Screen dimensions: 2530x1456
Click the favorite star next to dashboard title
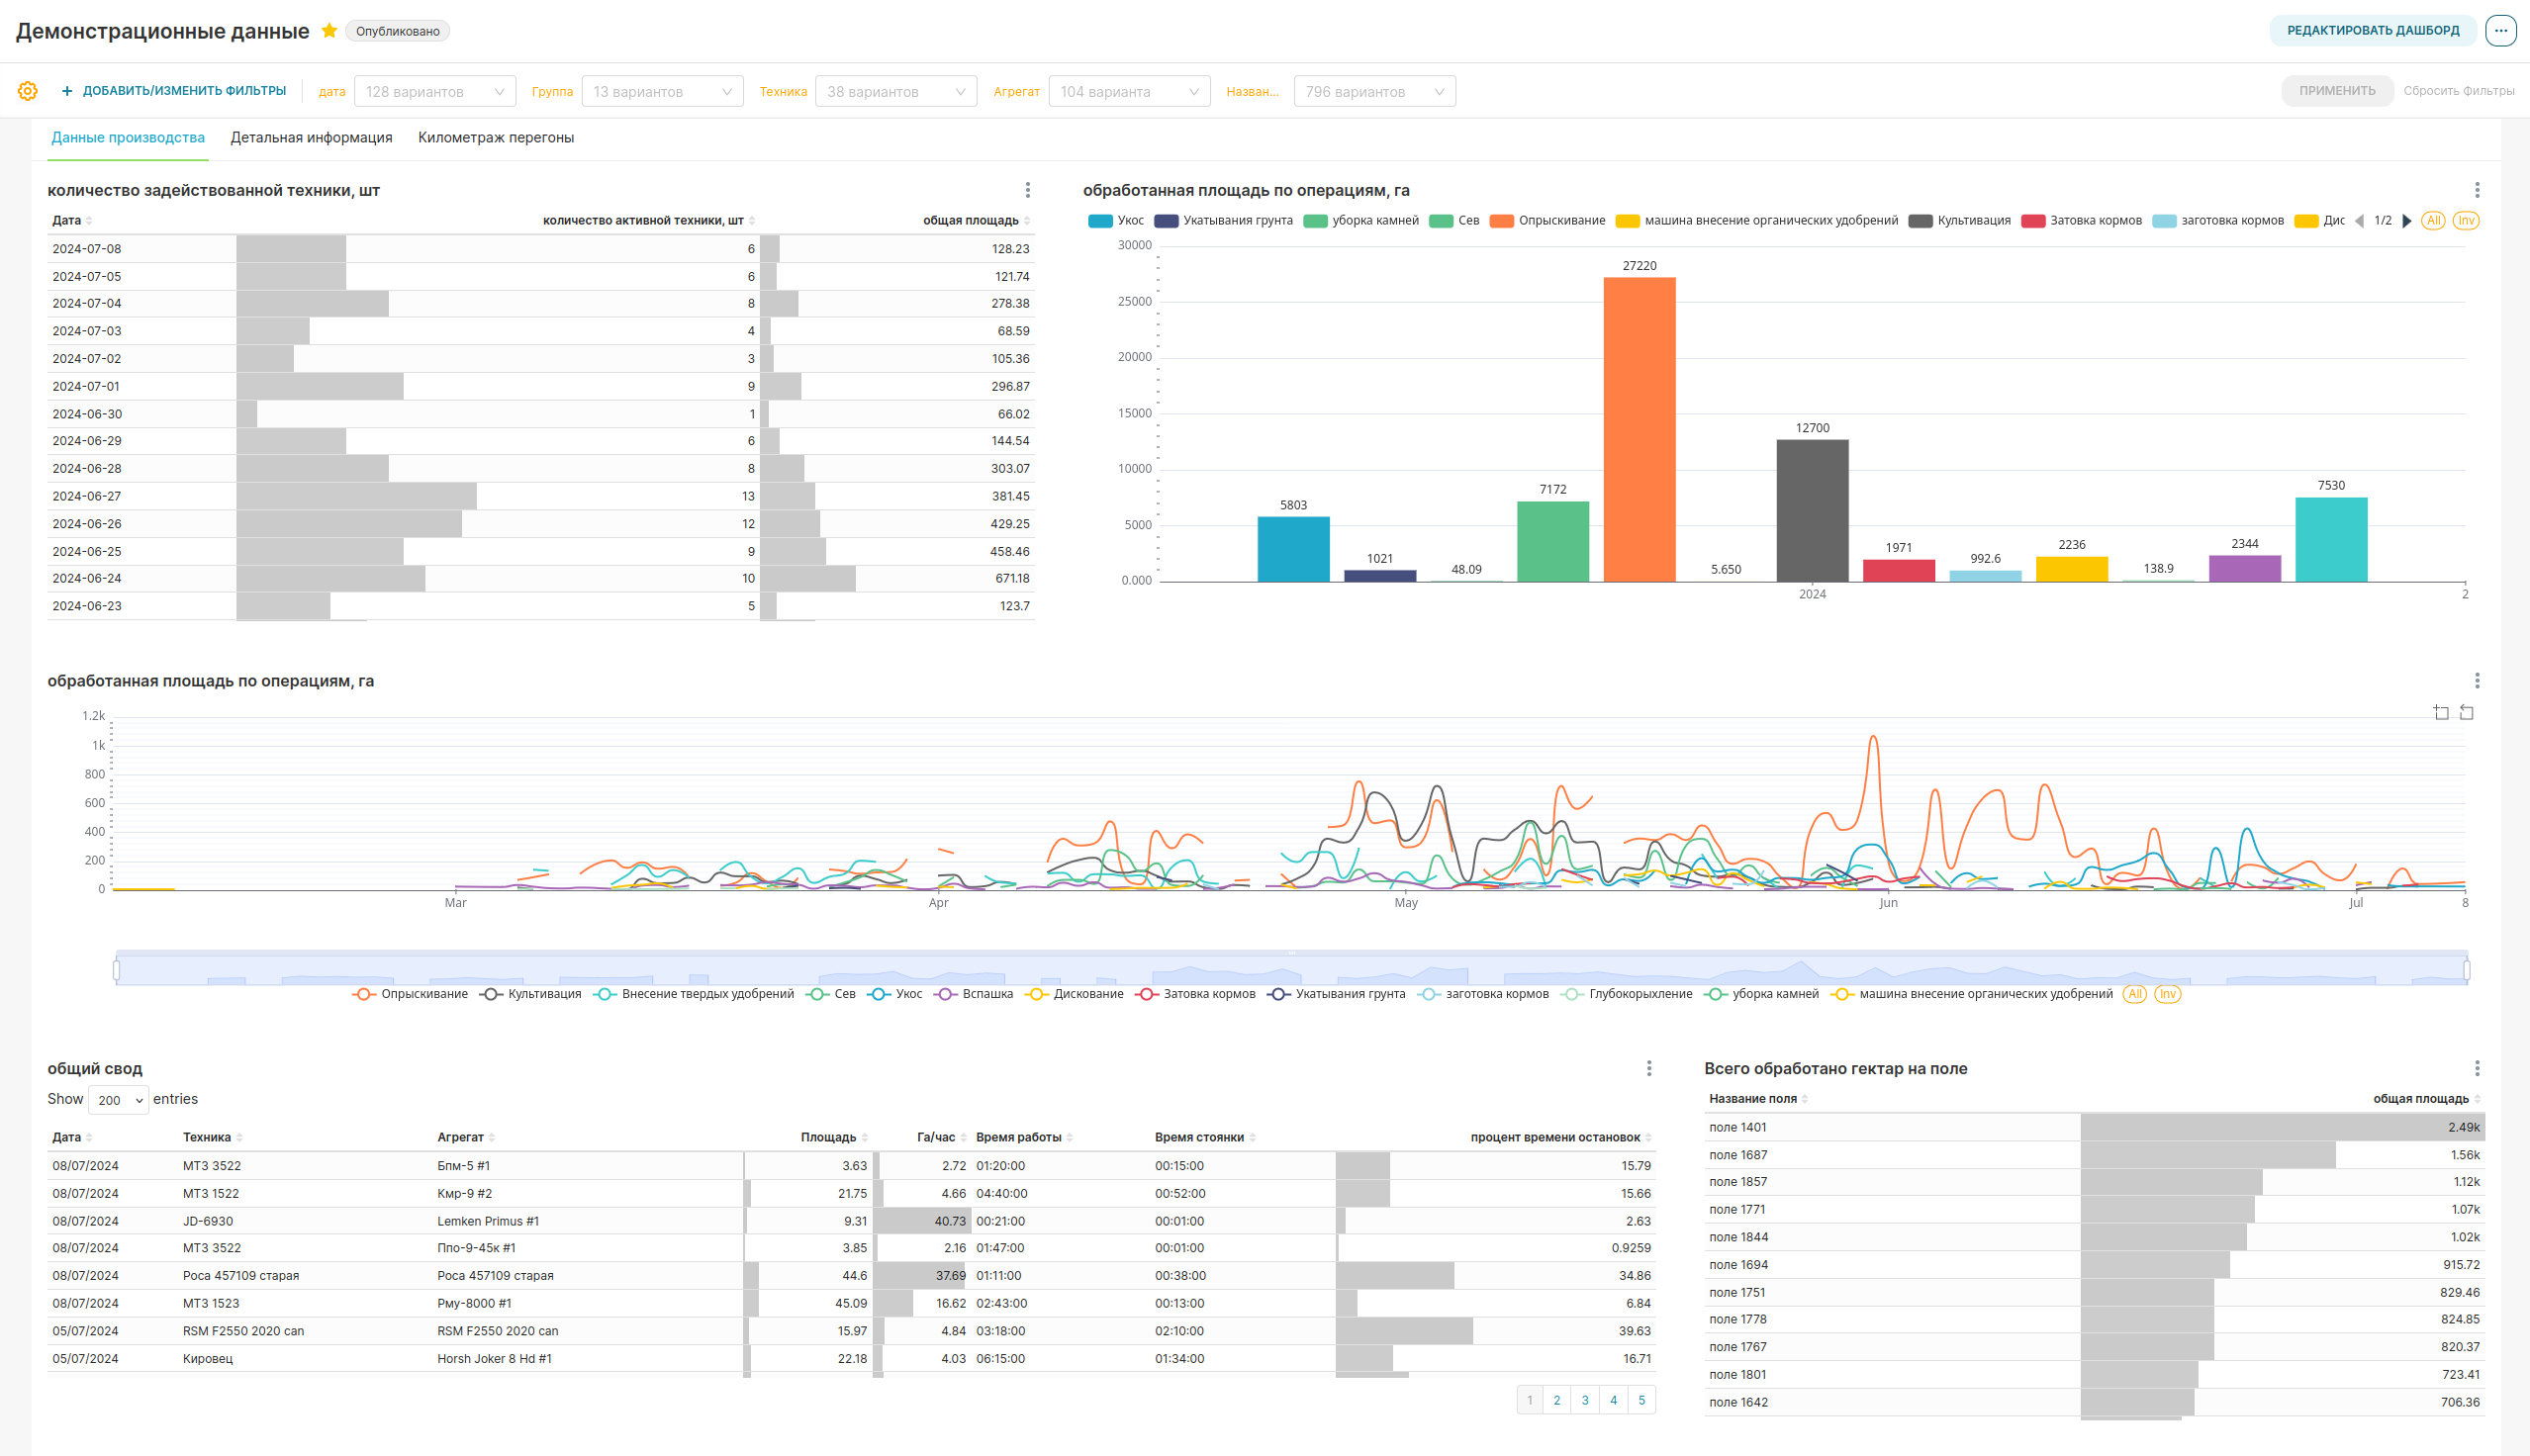[x=329, y=31]
